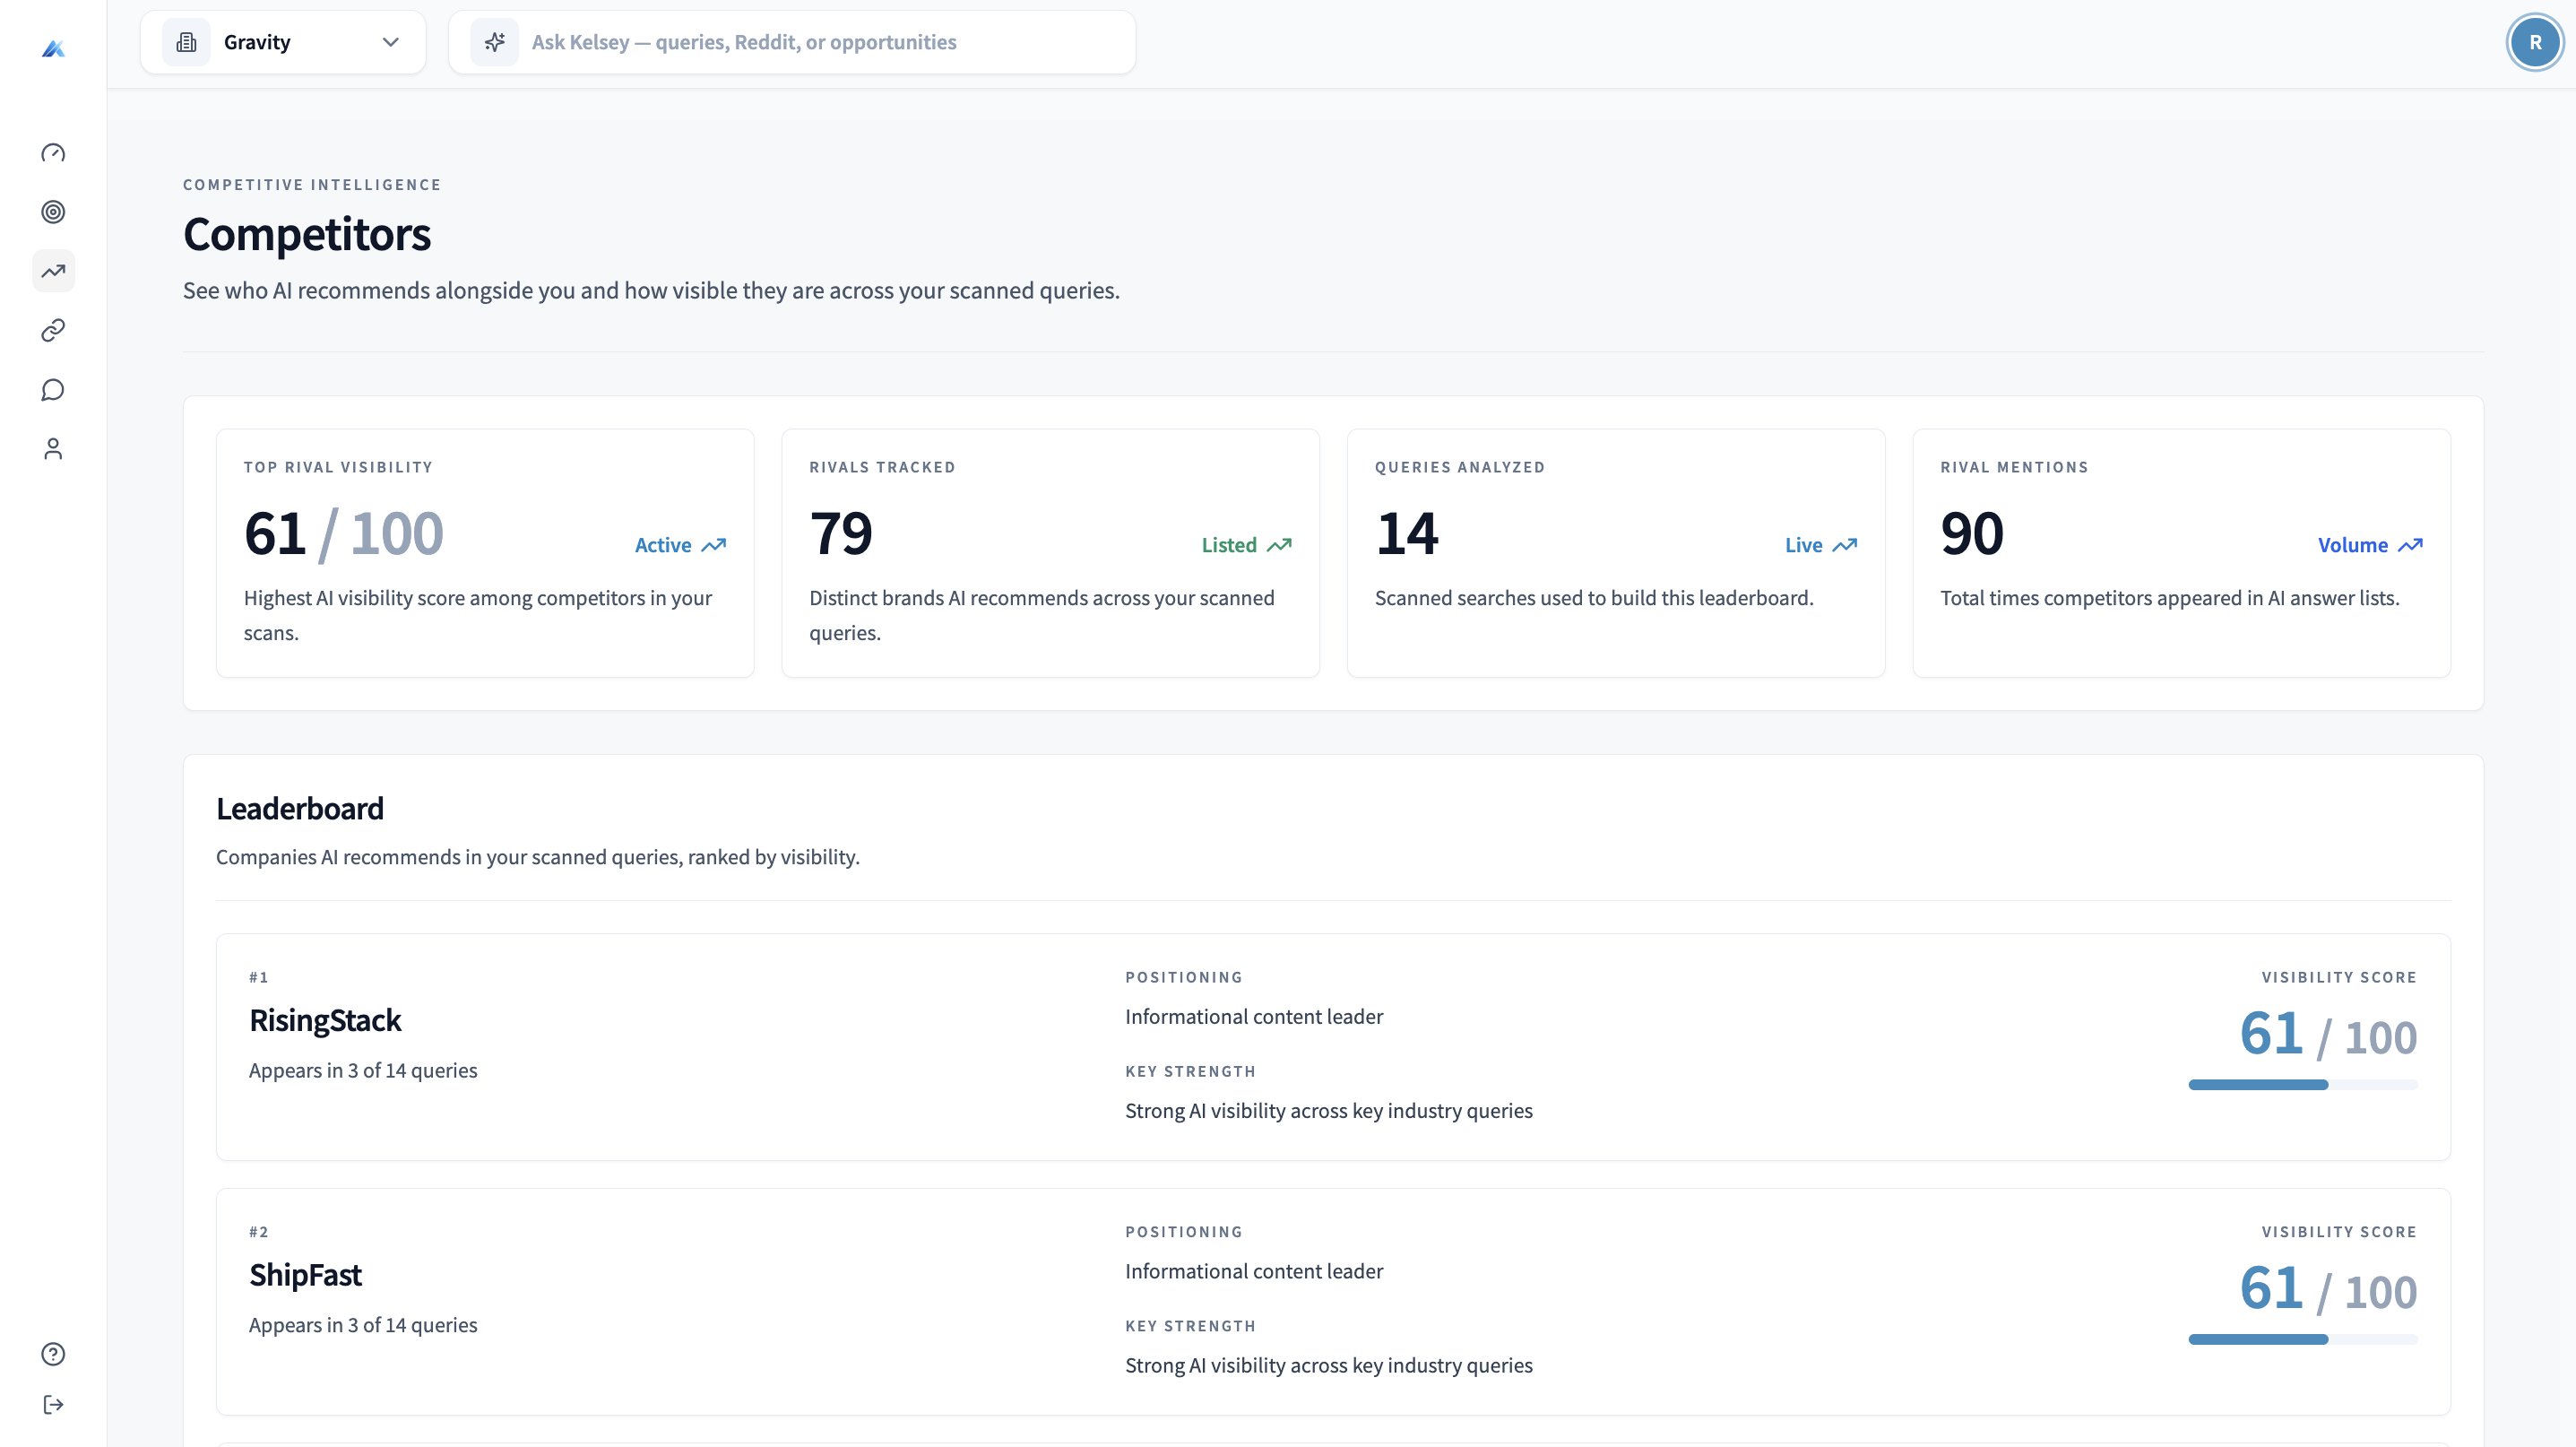
Task: Click the Live trend link on Queries Analyzed
Action: point(1819,545)
